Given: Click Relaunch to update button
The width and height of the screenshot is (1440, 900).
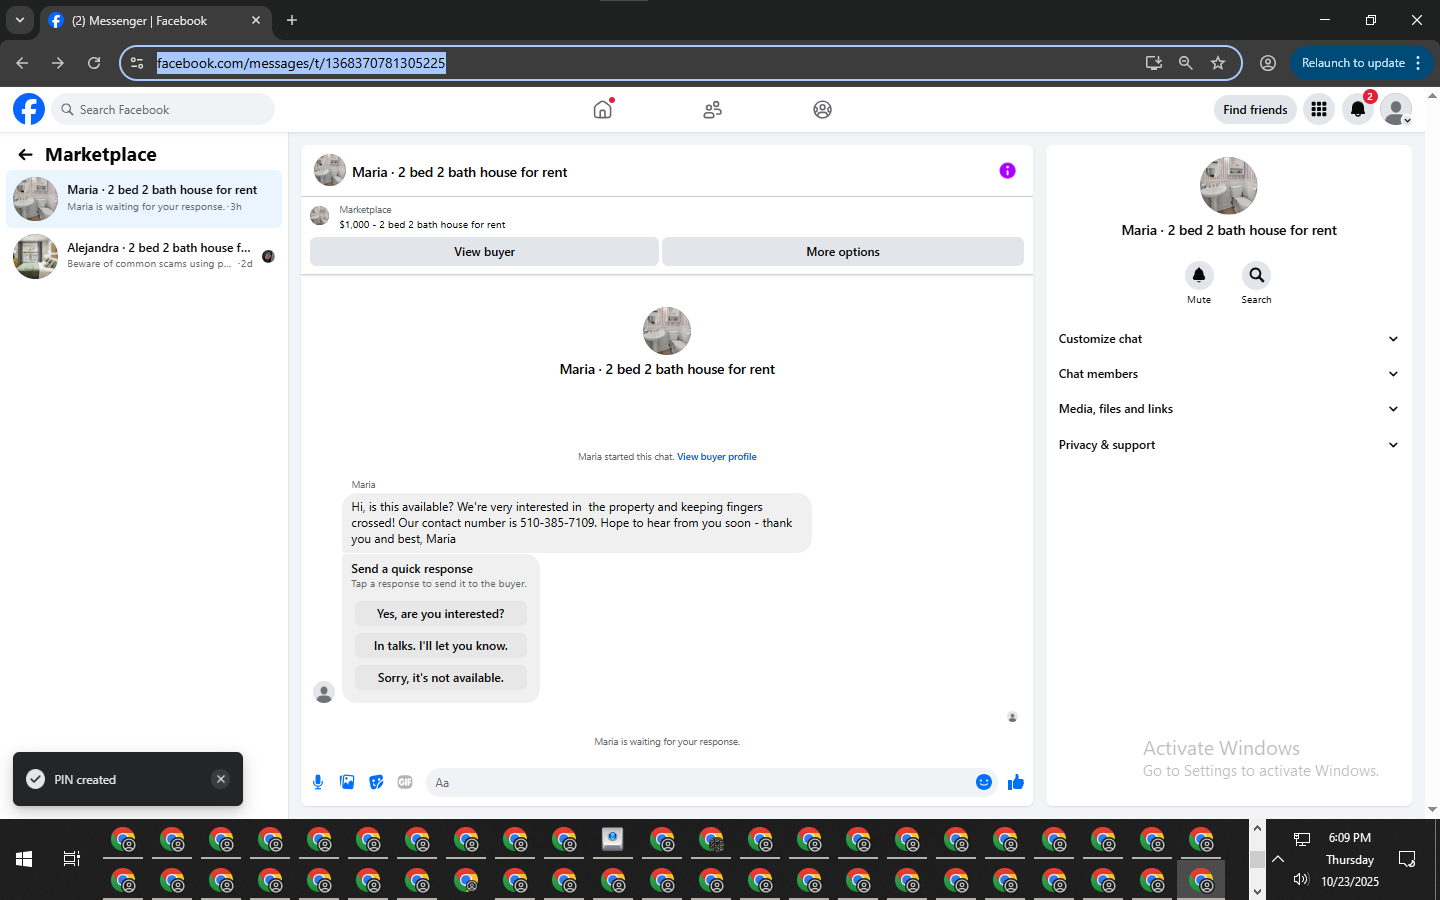Looking at the screenshot, I should 1353,63.
